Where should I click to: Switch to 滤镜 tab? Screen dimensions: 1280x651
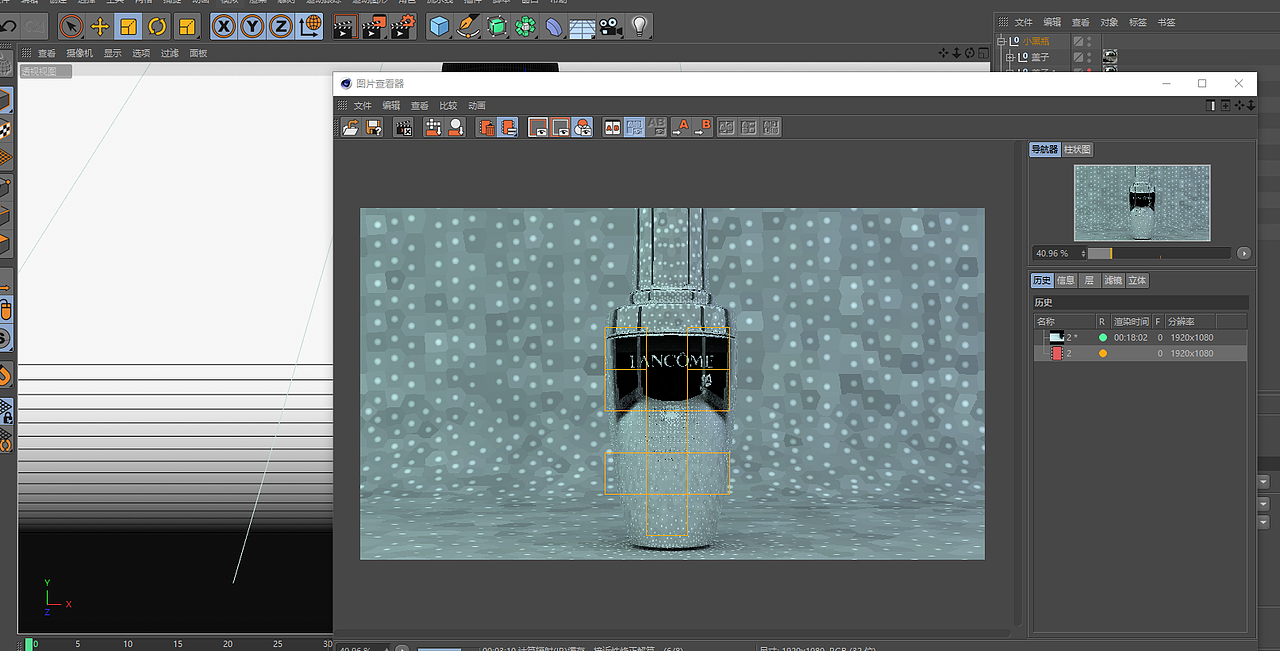(1113, 281)
